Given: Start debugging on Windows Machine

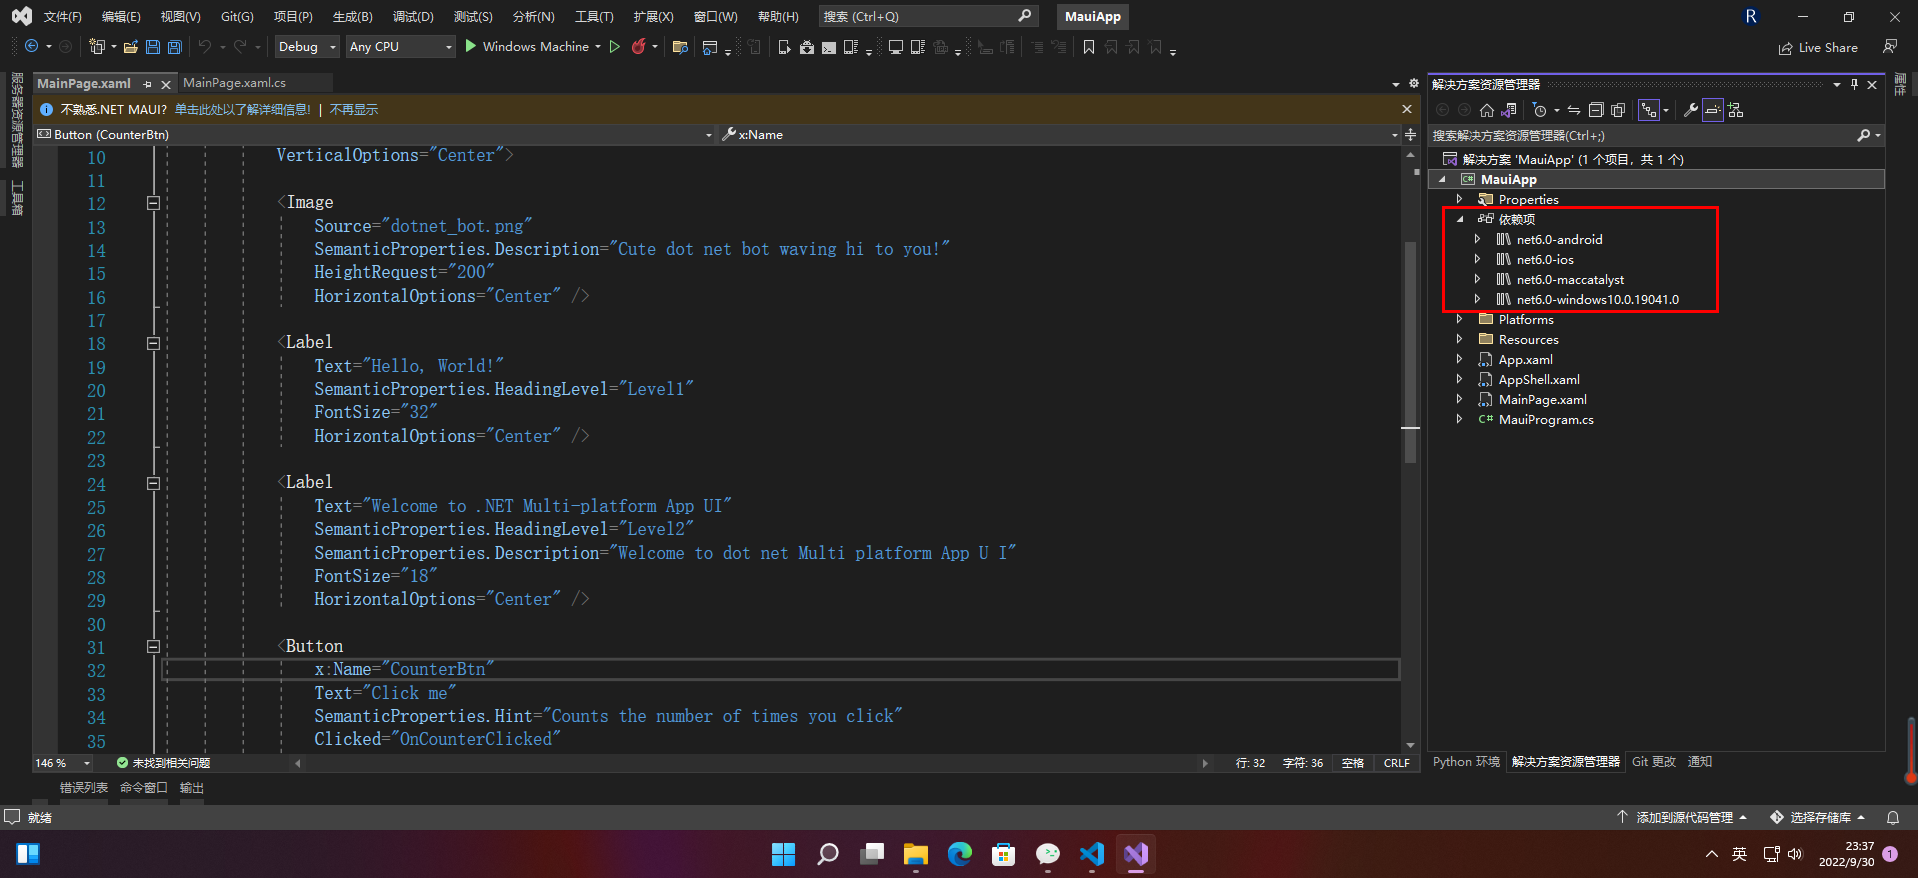Looking at the screenshot, I should pyautogui.click(x=526, y=46).
